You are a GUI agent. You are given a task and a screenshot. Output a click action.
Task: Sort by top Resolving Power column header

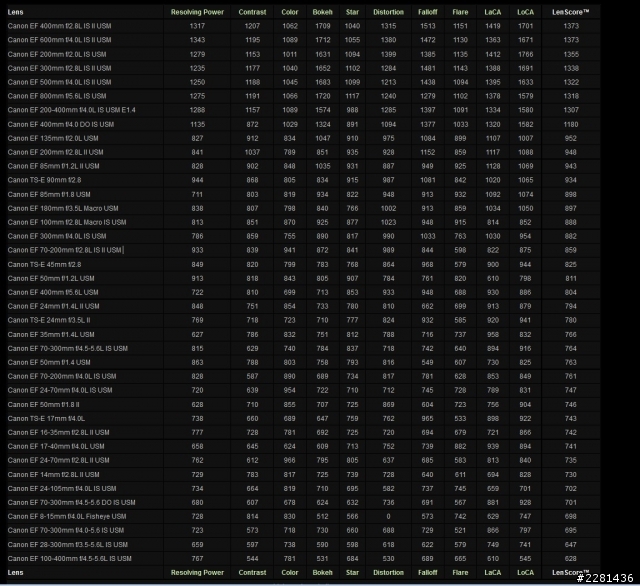click(x=197, y=12)
